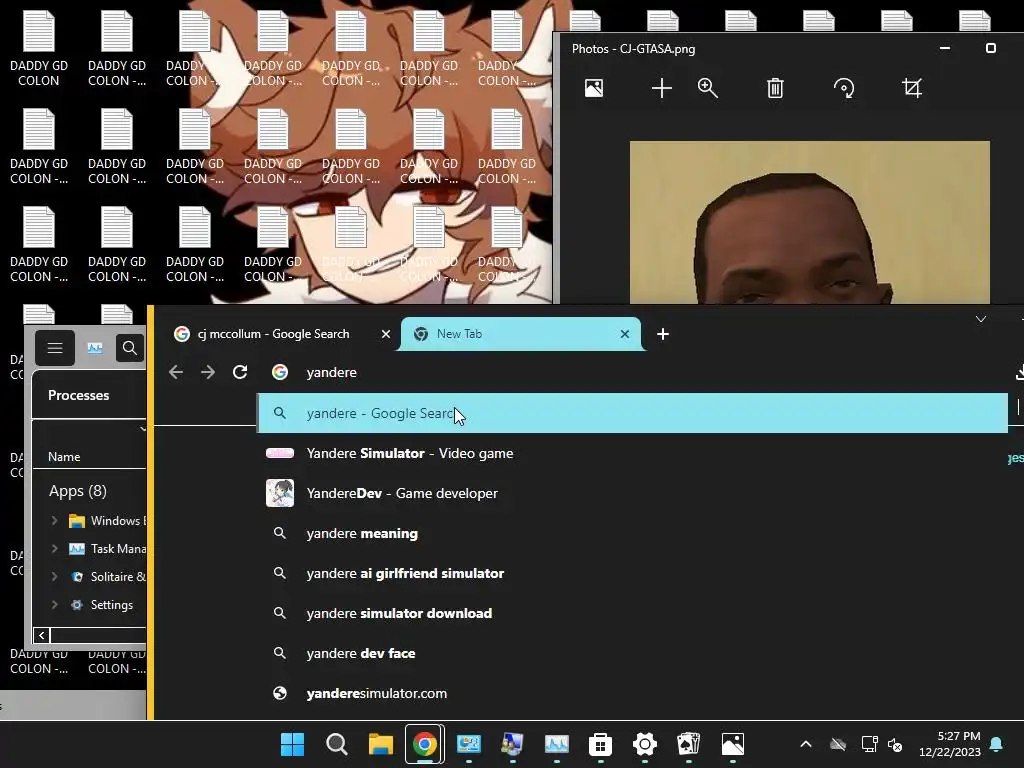This screenshot has height=768, width=1024.
Task: Click the Task Manager search button
Action: click(x=130, y=348)
